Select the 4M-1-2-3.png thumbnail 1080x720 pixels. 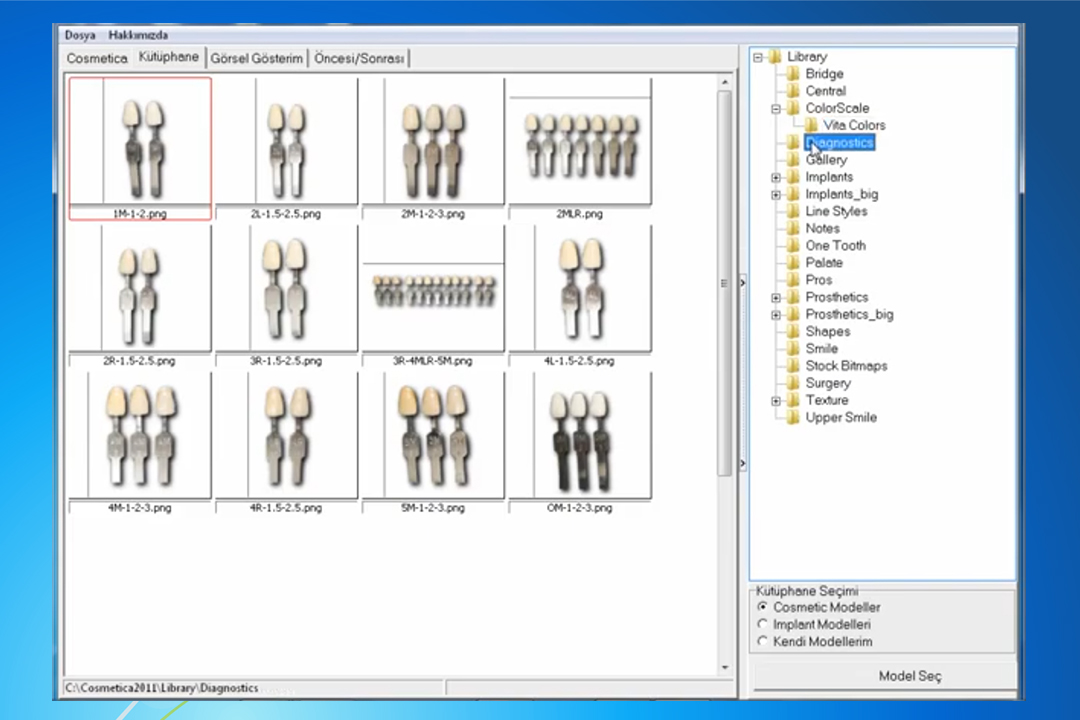coord(140,442)
